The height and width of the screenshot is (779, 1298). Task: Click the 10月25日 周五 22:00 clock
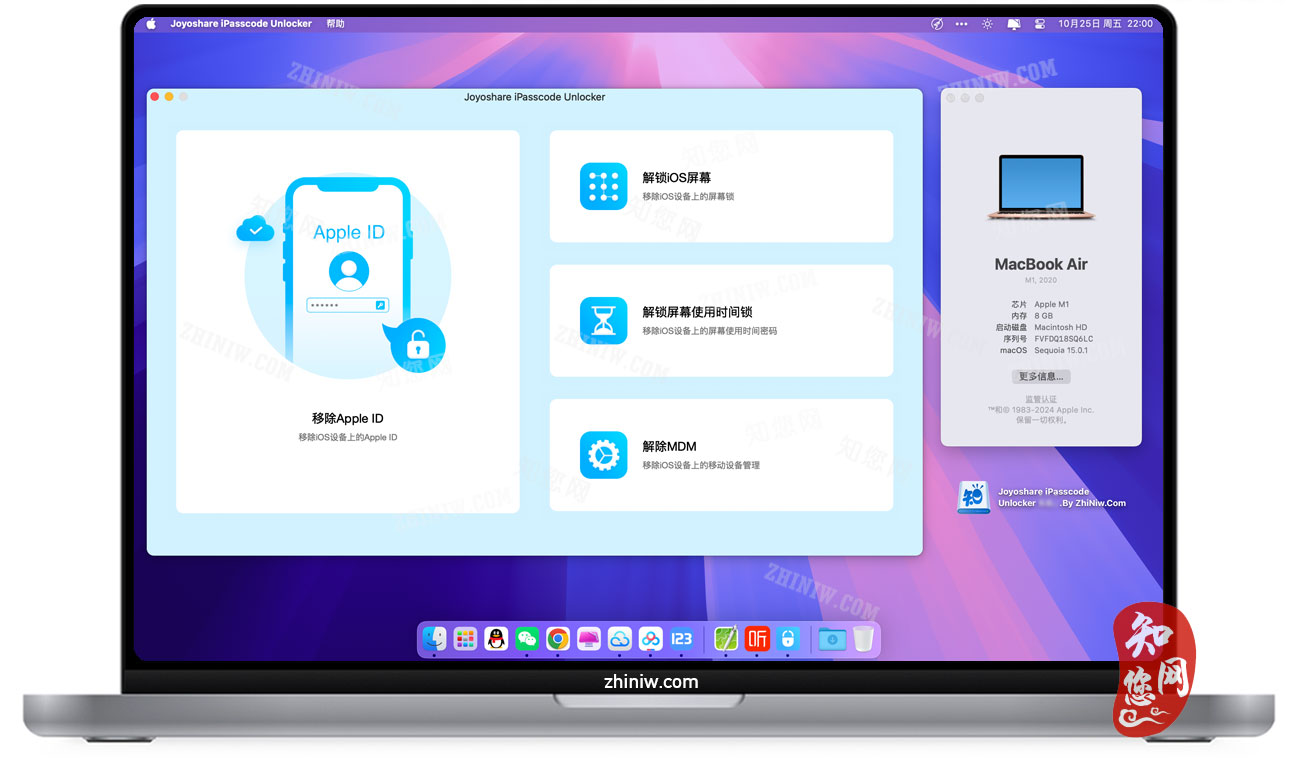pos(1106,24)
